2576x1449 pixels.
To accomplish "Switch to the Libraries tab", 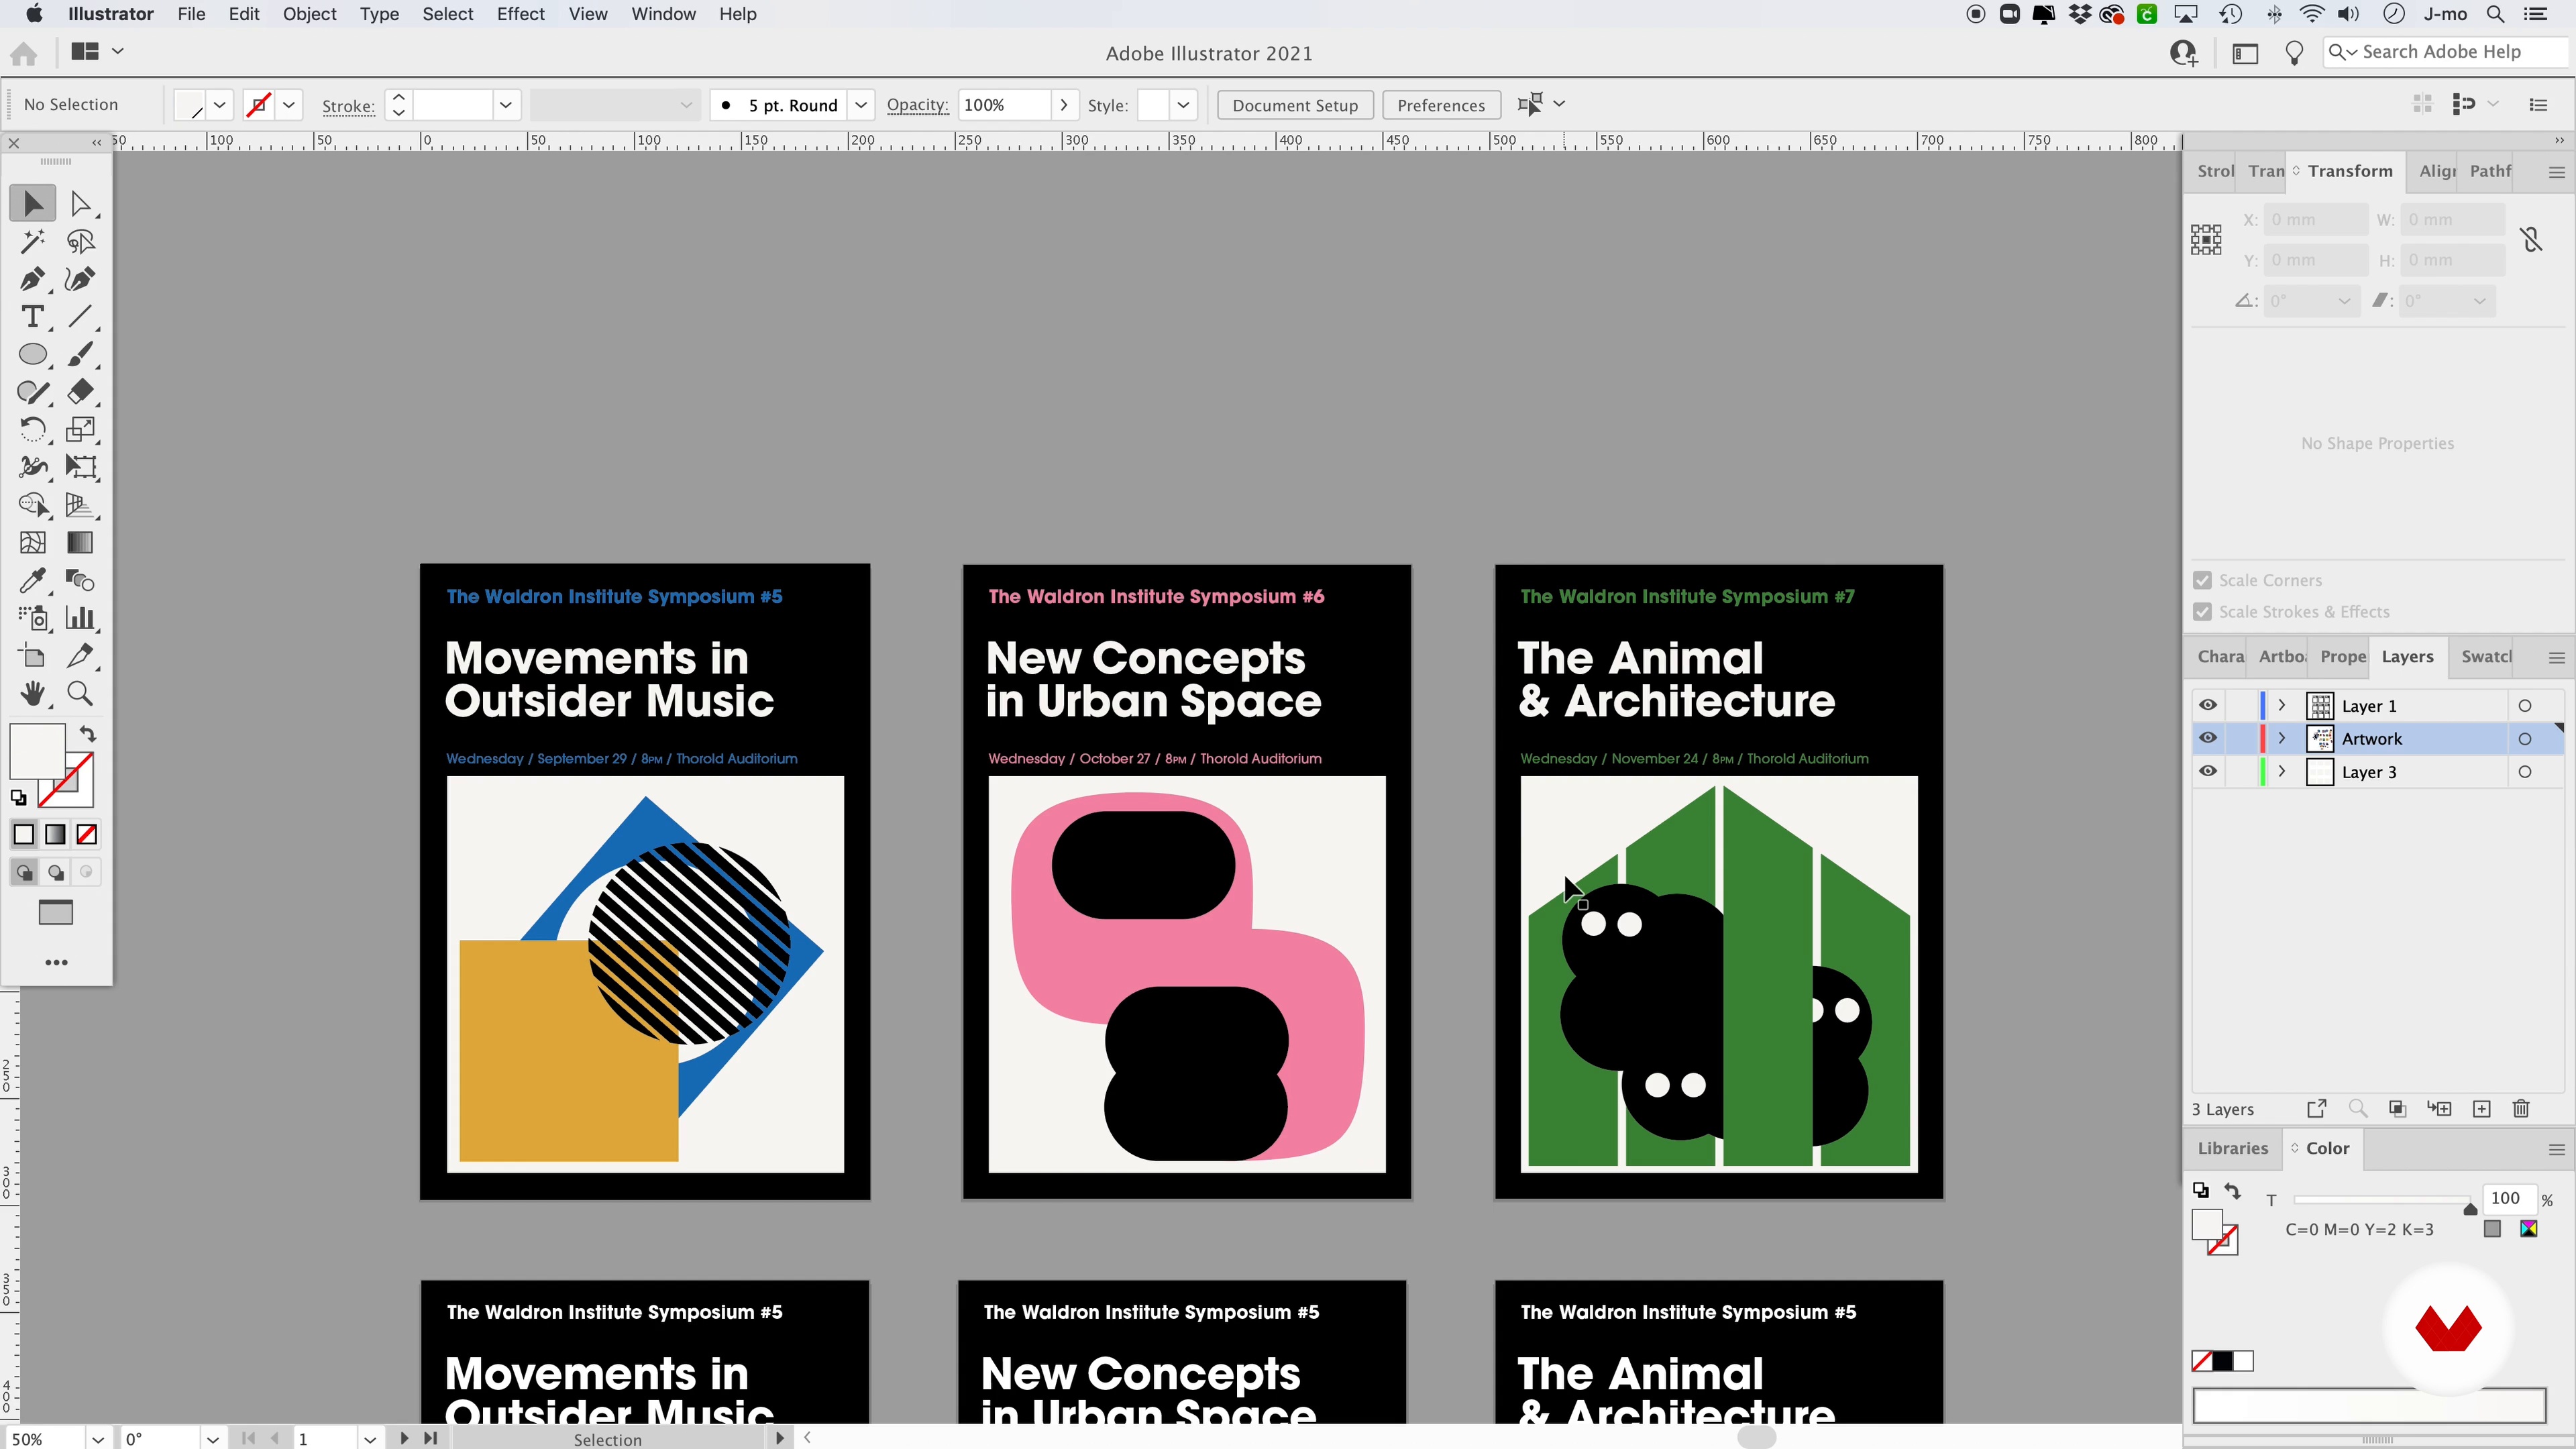I will [2232, 1148].
